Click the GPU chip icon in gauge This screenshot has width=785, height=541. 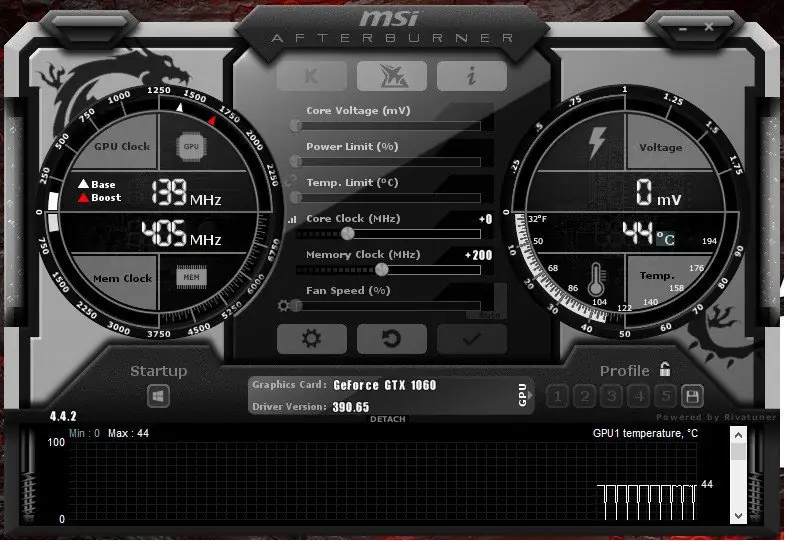pos(191,147)
